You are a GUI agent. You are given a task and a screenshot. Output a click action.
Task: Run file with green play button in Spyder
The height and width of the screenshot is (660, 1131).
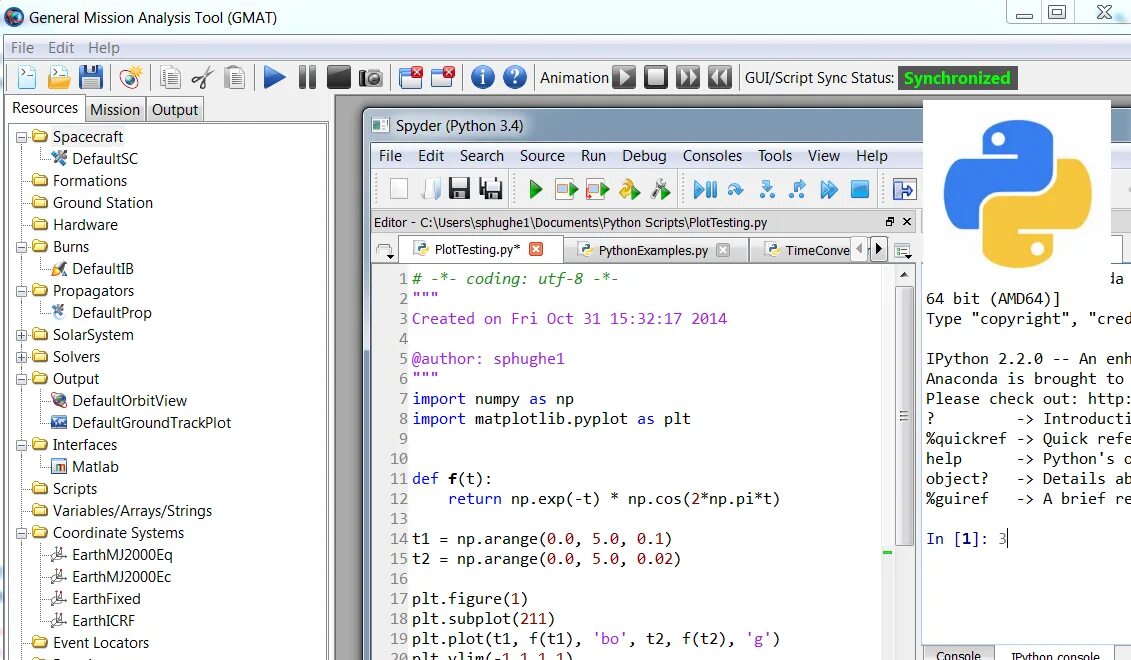tap(535, 189)
